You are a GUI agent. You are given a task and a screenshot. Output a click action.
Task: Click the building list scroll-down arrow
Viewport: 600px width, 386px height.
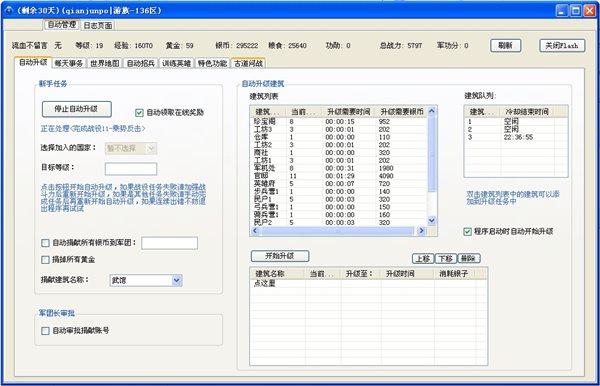tap(432, 220)
